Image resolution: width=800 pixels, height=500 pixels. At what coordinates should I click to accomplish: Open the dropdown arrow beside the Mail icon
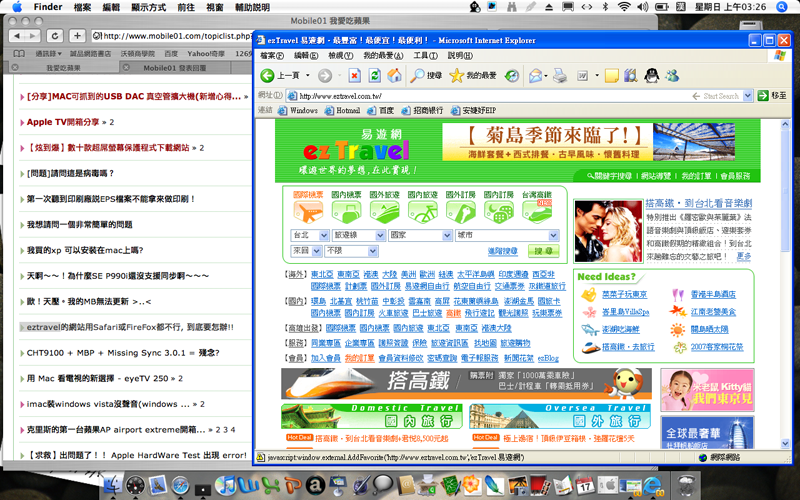546,76
